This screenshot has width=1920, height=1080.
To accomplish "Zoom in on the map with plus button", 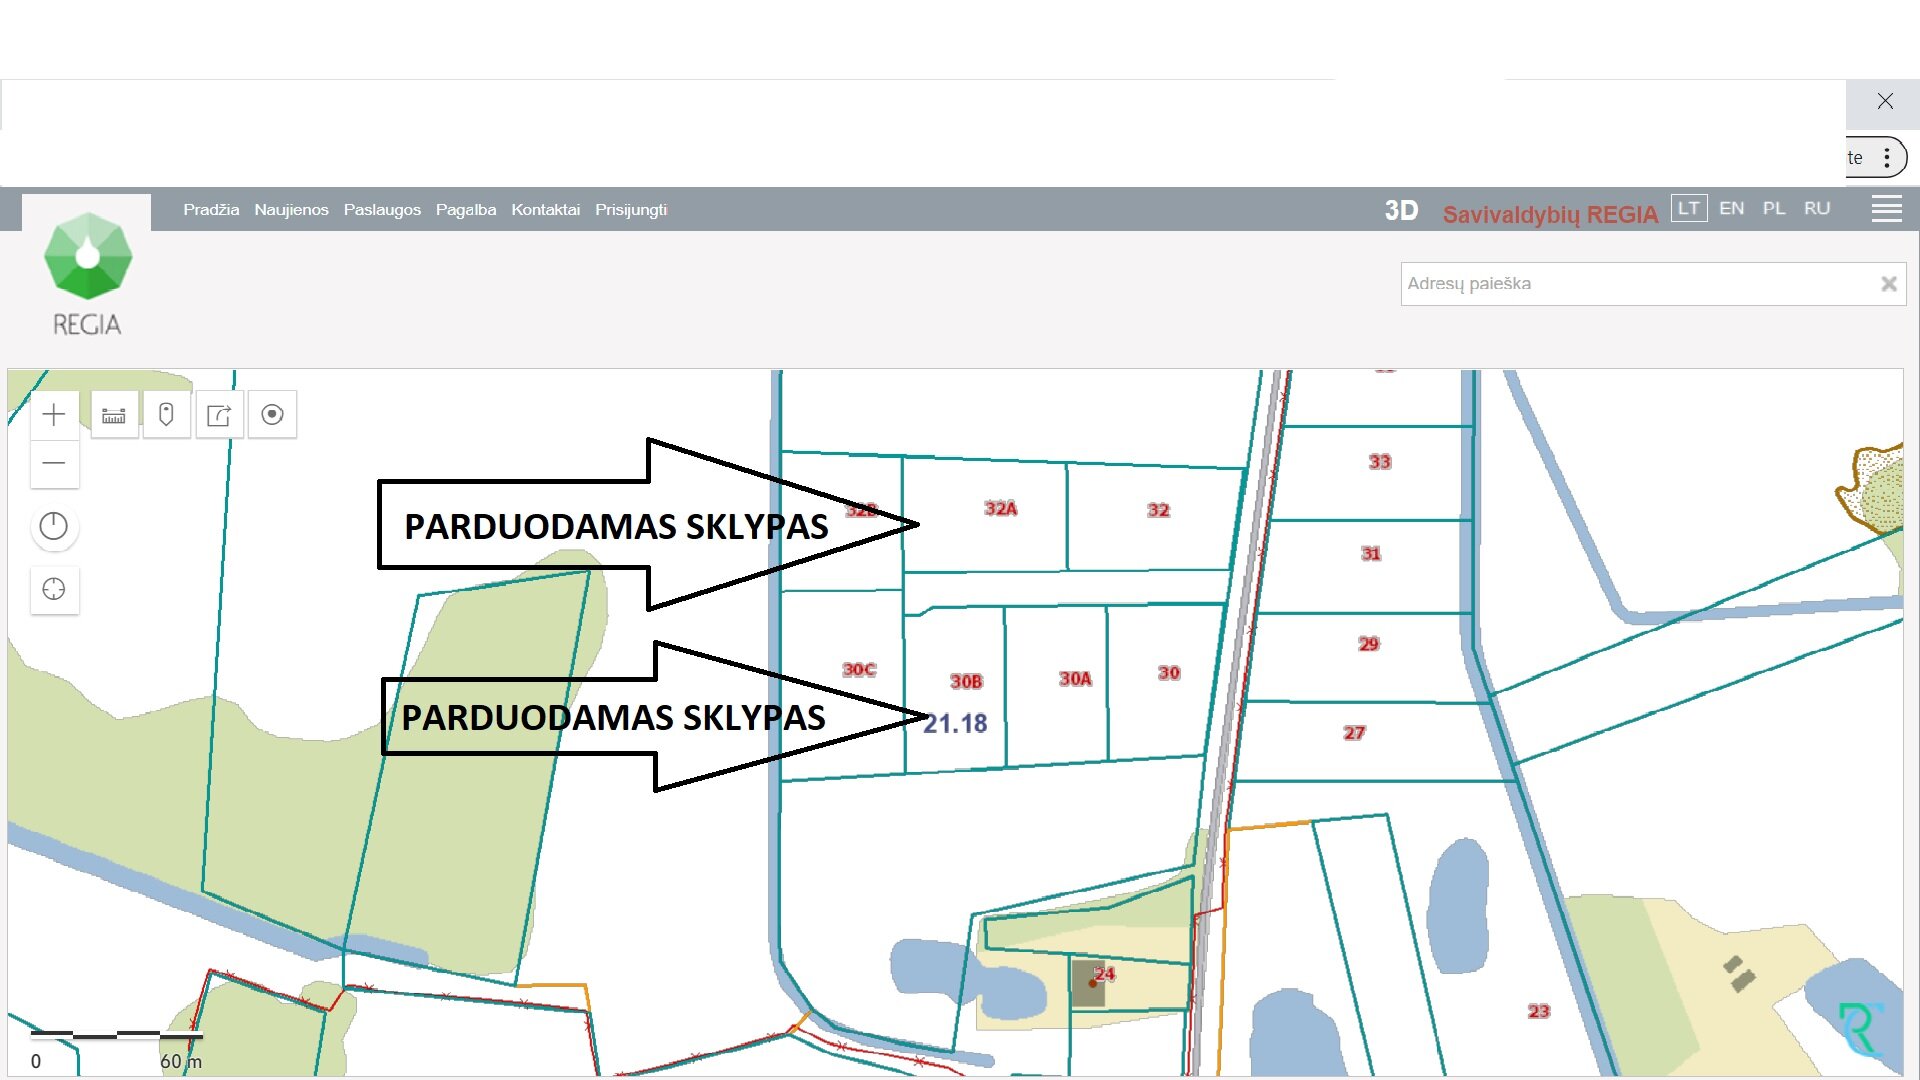I will [x=54, y=414].
